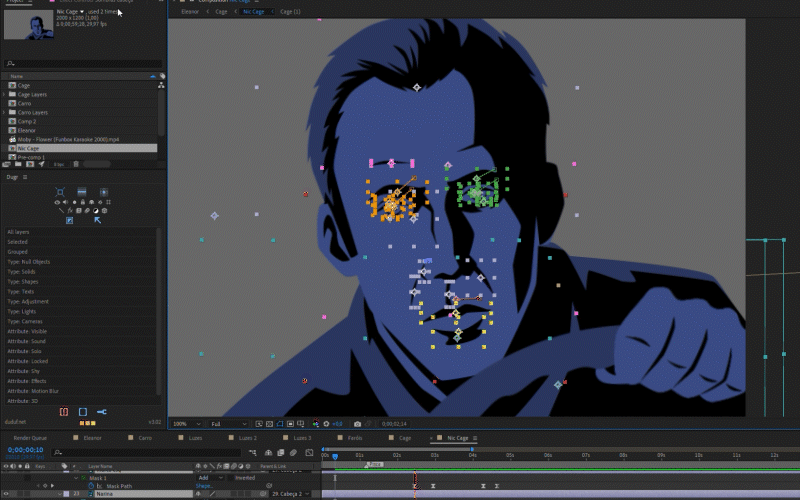This screenshot has width=800, height=500.
Task: Switch to the Luzes 2 timeline tab
Action: [248, 438]
